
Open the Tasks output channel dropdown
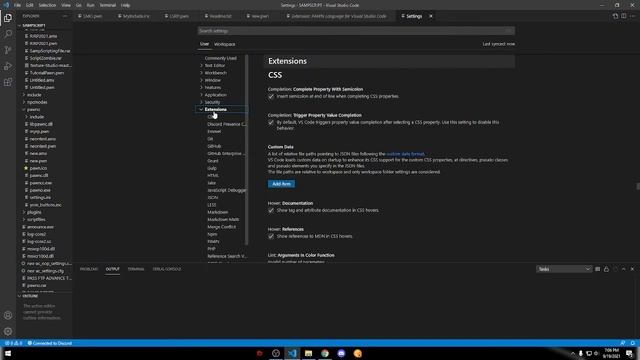tap(564, 269)
